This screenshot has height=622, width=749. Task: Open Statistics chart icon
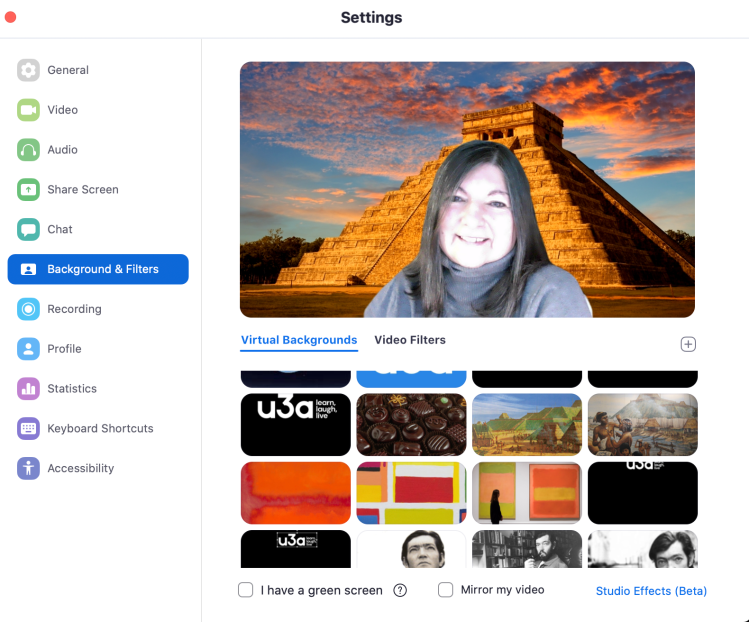click(28, 388)
